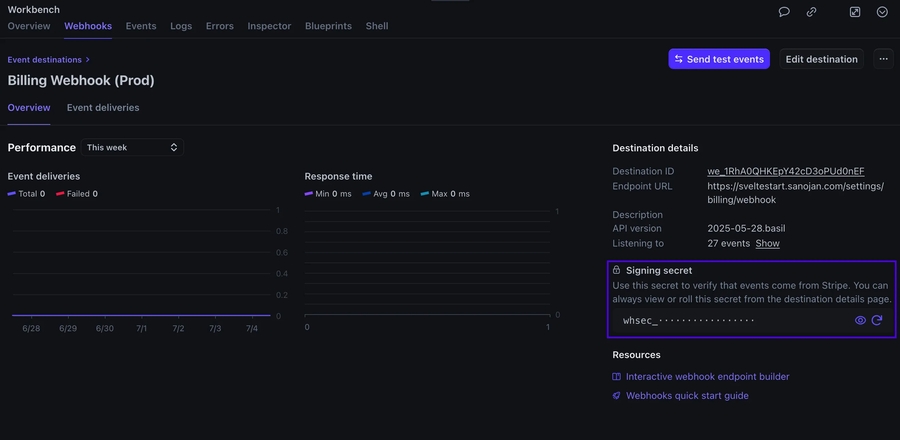This screenshot has width=900, height=440.
Task: Reveal the signing secret with eye icon
Action: 860,320
